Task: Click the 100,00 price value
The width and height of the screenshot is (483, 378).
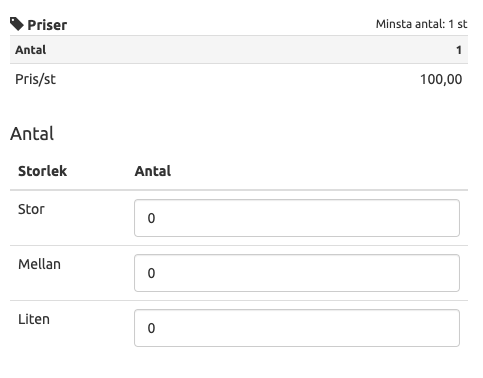Action: tap(441, 79)
